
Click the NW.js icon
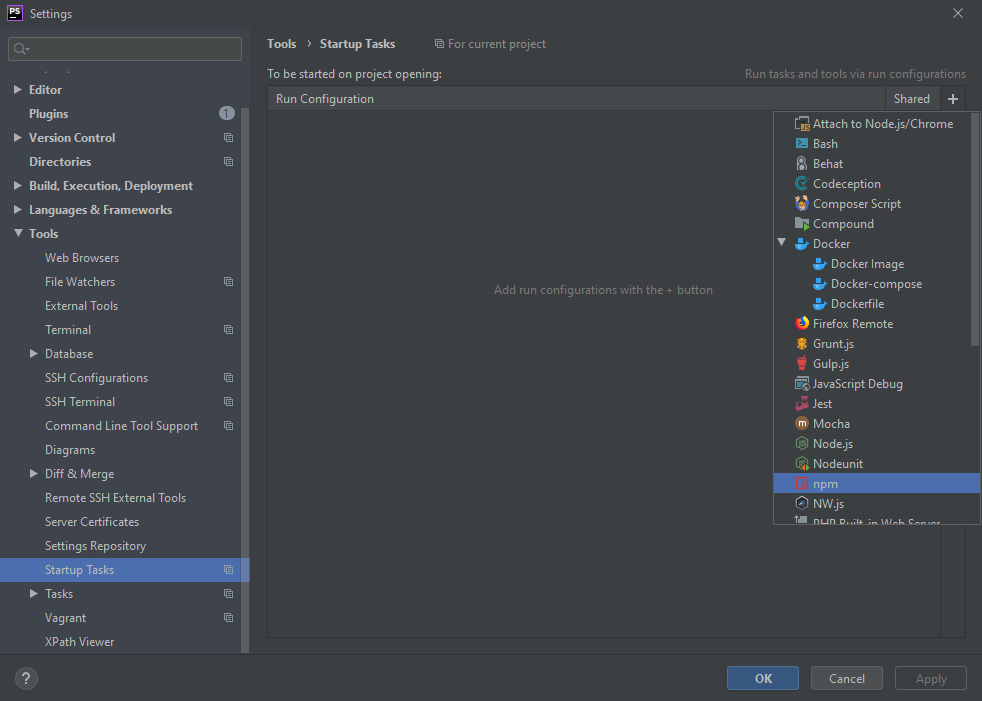[x=802, y=503]
